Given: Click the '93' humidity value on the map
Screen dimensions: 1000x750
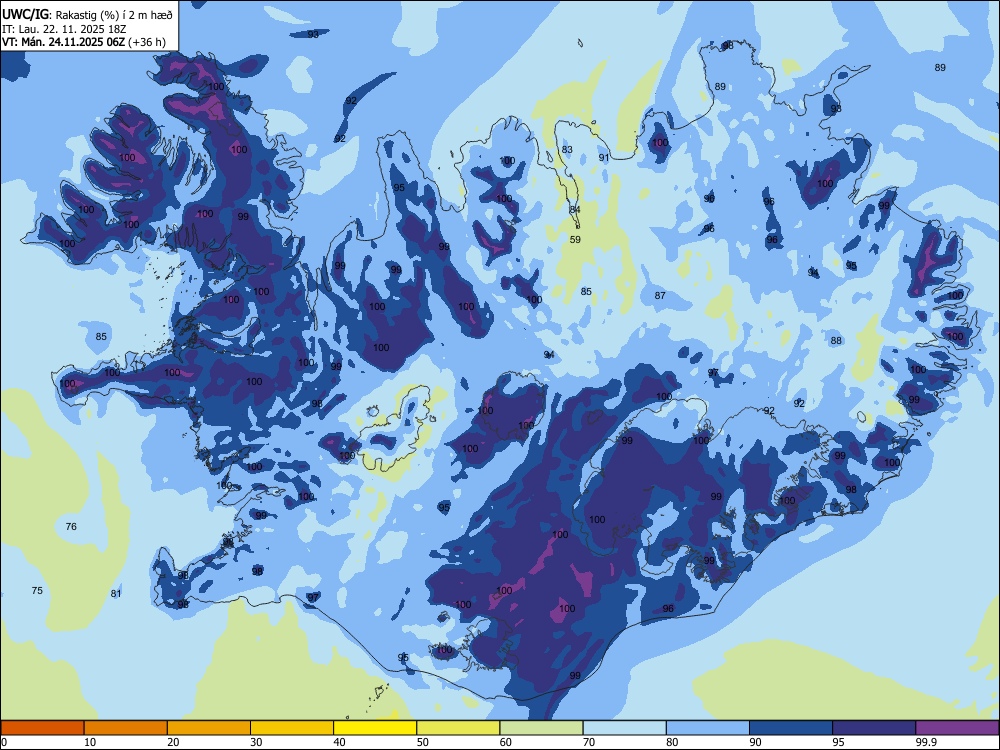Looking at the screenshot, I should pos(313,34).
